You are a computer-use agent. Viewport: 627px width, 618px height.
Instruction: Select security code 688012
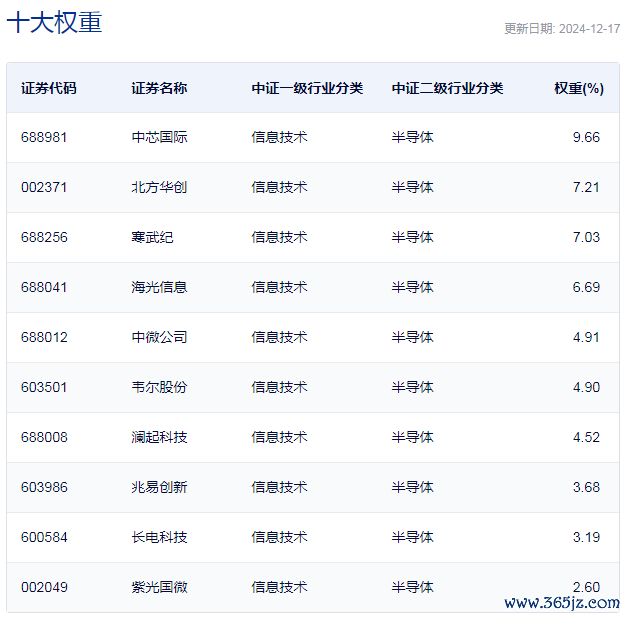click(44, 337)
